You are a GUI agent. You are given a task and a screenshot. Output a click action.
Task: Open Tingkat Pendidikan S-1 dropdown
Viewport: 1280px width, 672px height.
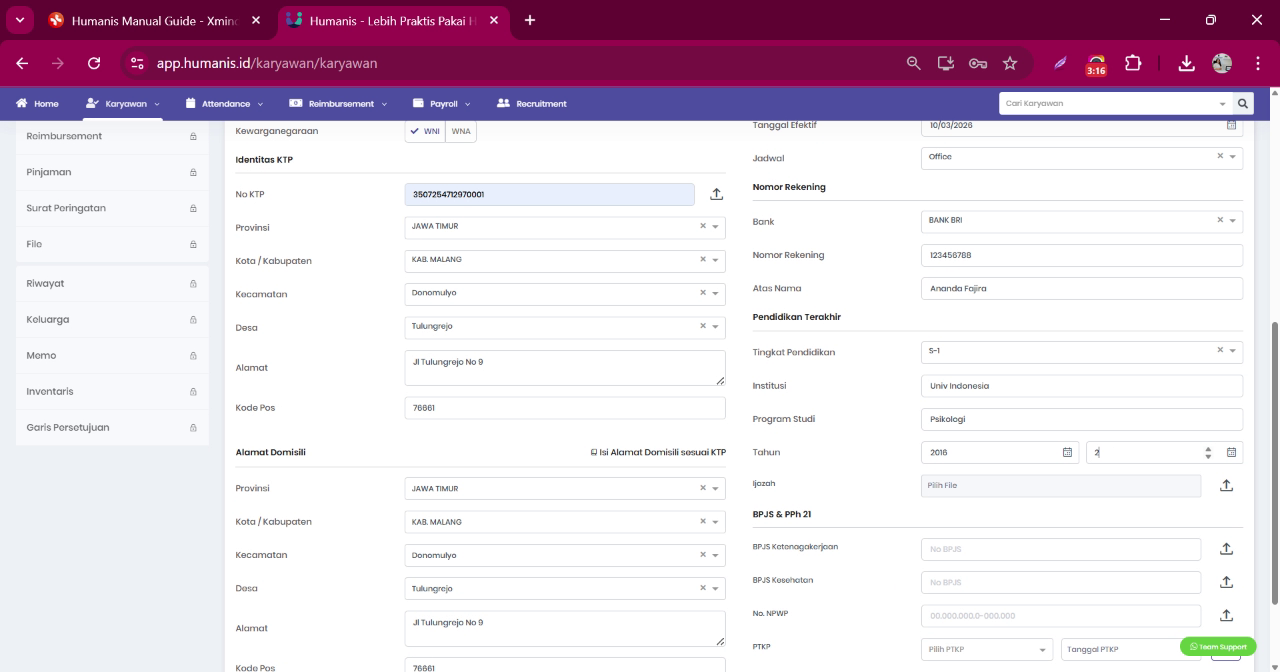[x=1081, y=350]
